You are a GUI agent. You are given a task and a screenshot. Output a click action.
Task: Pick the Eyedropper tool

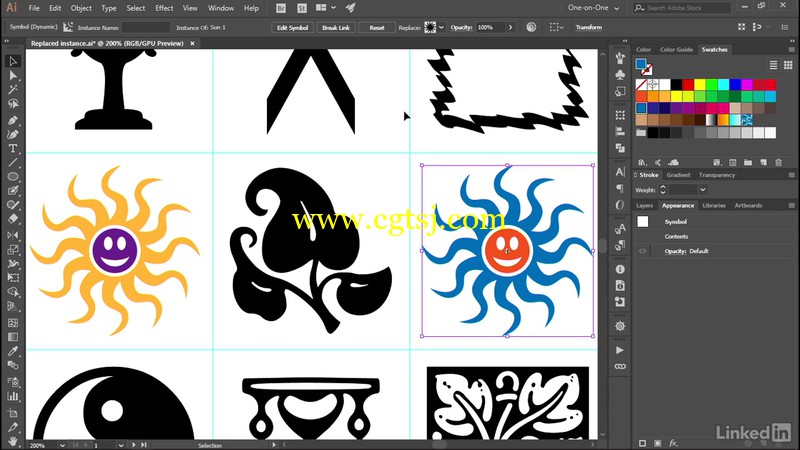13,351
